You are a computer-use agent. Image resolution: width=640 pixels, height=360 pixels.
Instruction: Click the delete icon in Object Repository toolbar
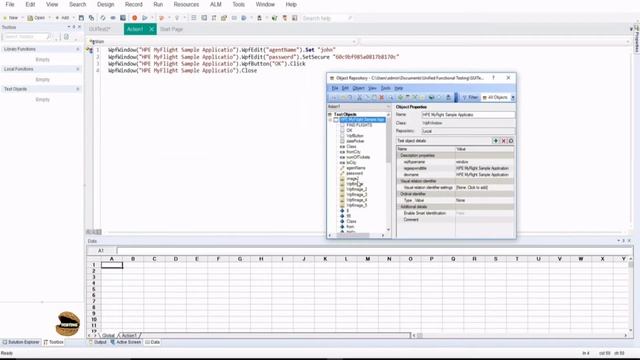[382, 98]
